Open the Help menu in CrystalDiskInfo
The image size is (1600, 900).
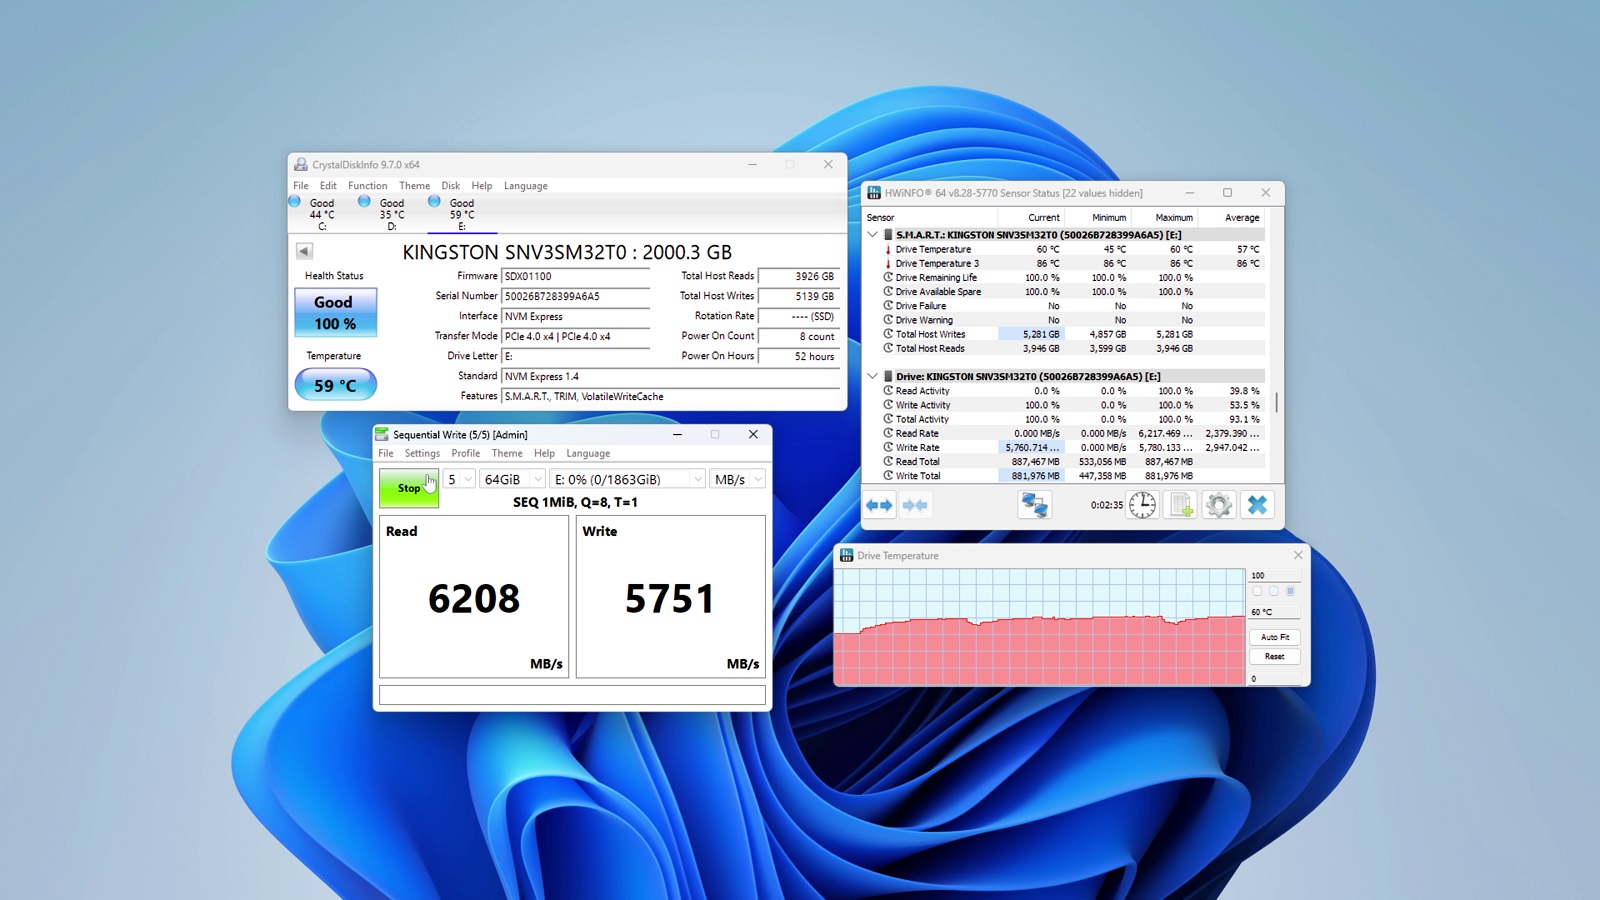(x=482, y=186)
